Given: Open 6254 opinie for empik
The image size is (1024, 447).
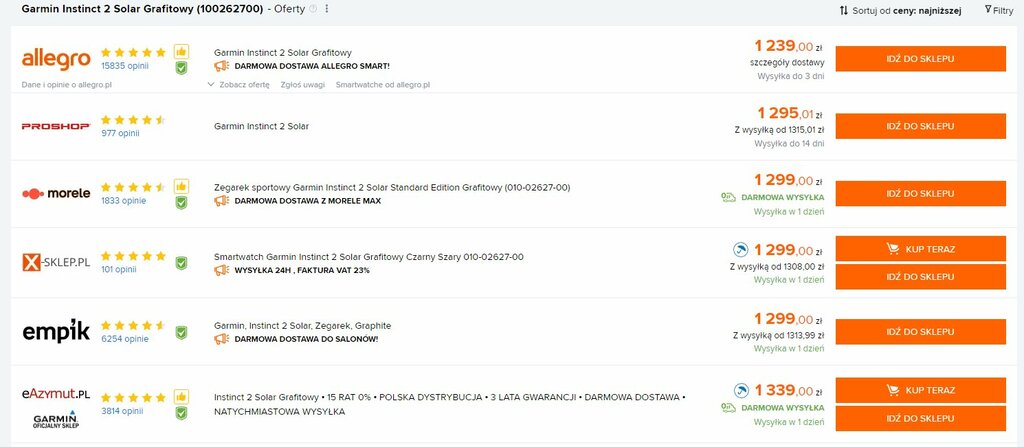Looking at the screenshot, I should pos(125,339).
